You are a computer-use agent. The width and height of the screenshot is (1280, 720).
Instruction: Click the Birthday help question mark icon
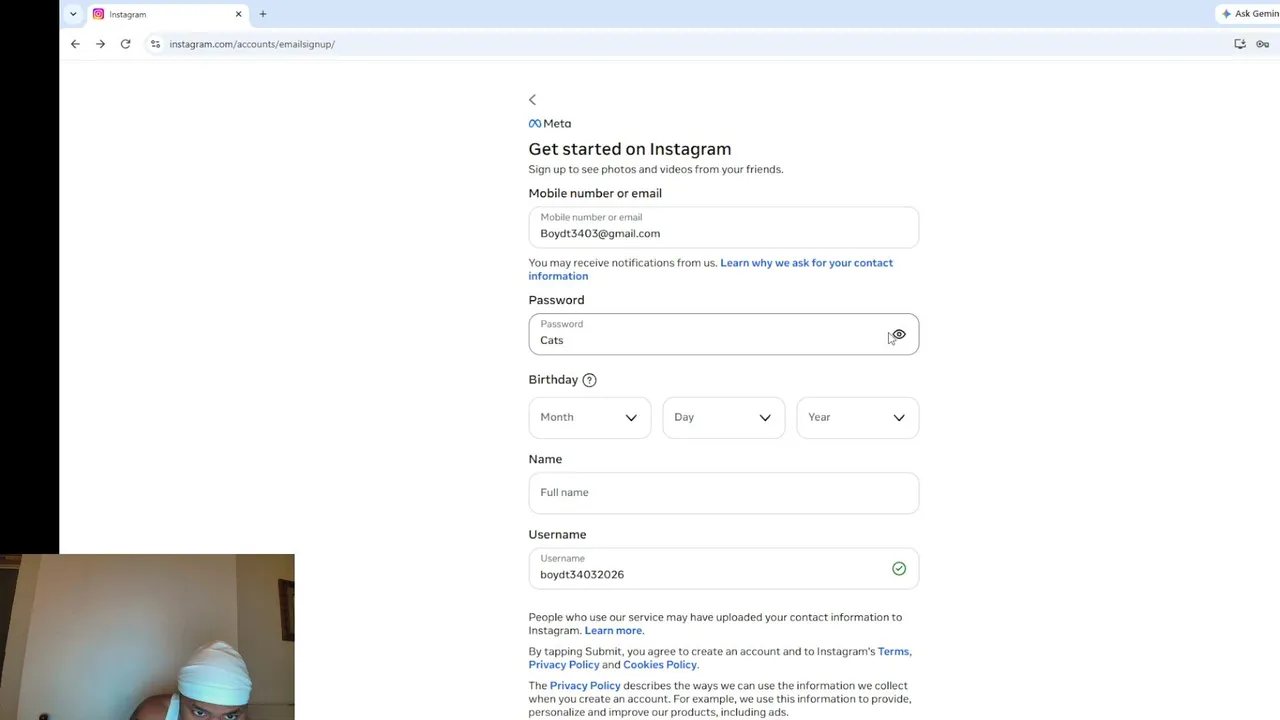click(589, 380)
